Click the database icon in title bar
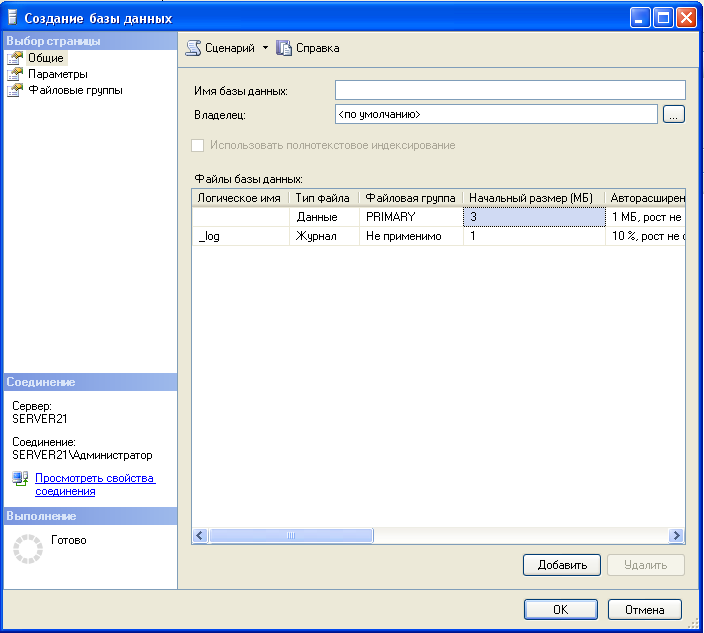 pyautogui.click(x=13, y=18)
